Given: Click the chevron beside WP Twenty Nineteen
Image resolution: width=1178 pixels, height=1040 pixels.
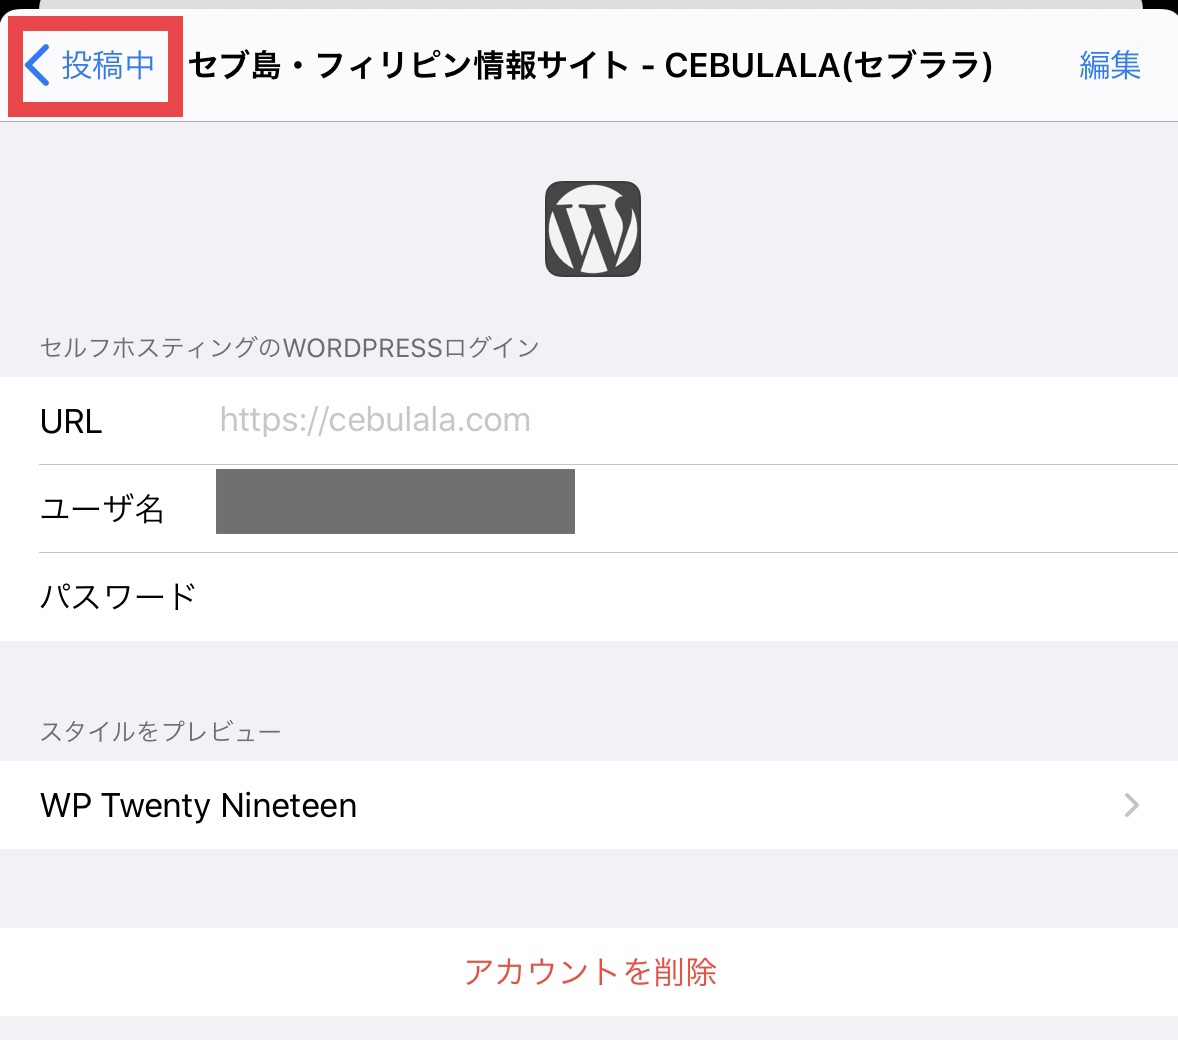Looking at the screenshot, I should (x=1131, y=805).
